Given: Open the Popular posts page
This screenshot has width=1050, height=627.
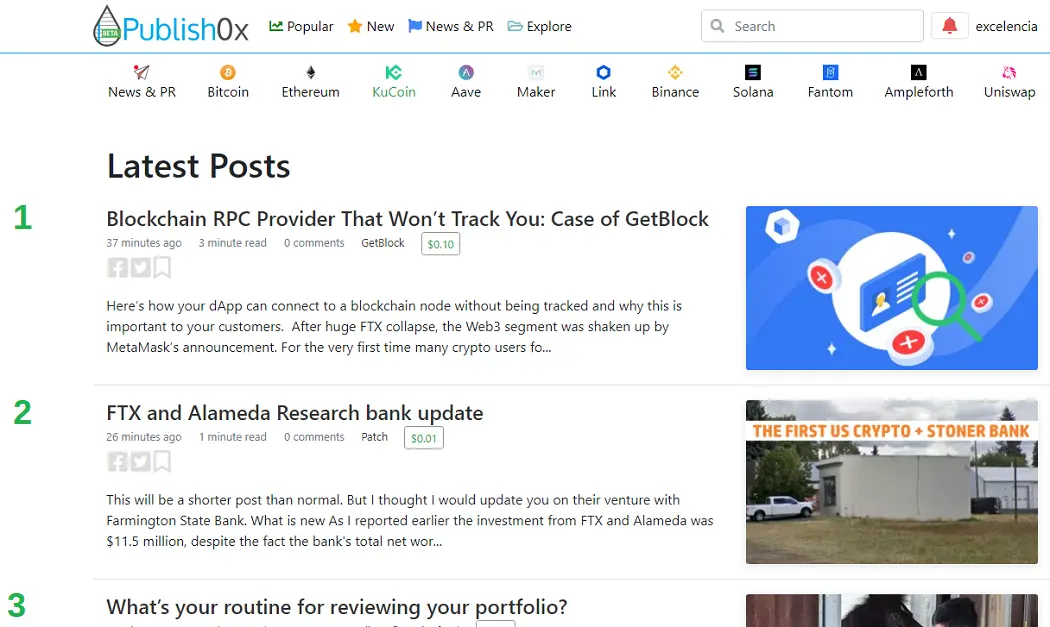Looking at the screenshot, I should click(301, 26).
